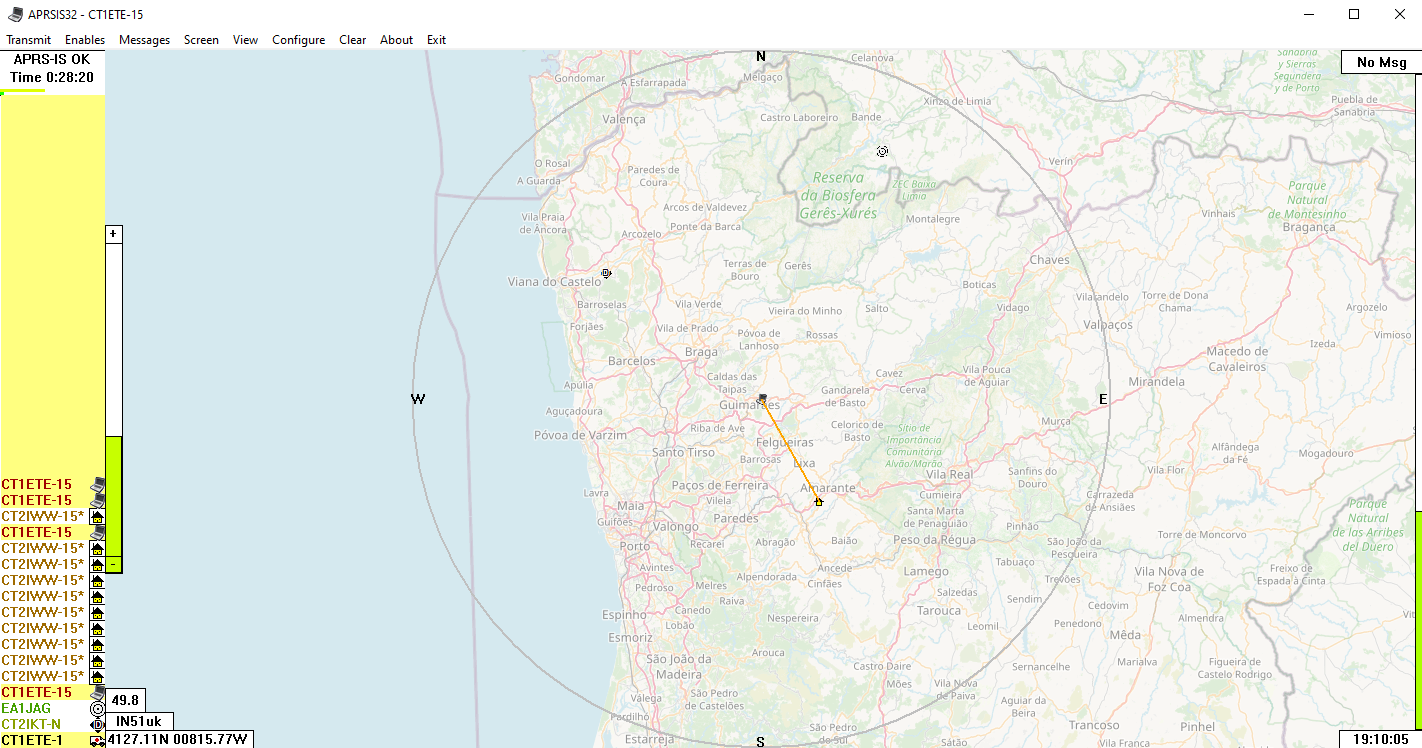Click the E compass marker on the range circle

[1103, 399]
